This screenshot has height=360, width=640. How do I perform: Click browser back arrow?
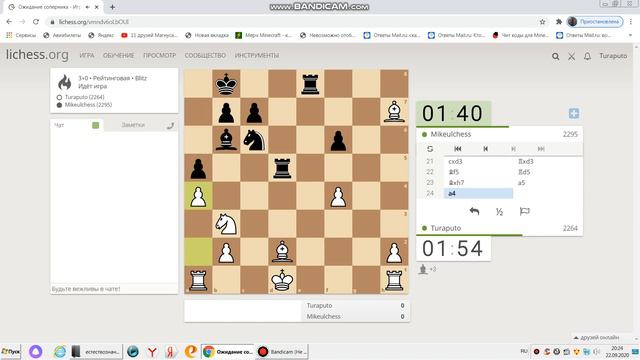[9, 22]
